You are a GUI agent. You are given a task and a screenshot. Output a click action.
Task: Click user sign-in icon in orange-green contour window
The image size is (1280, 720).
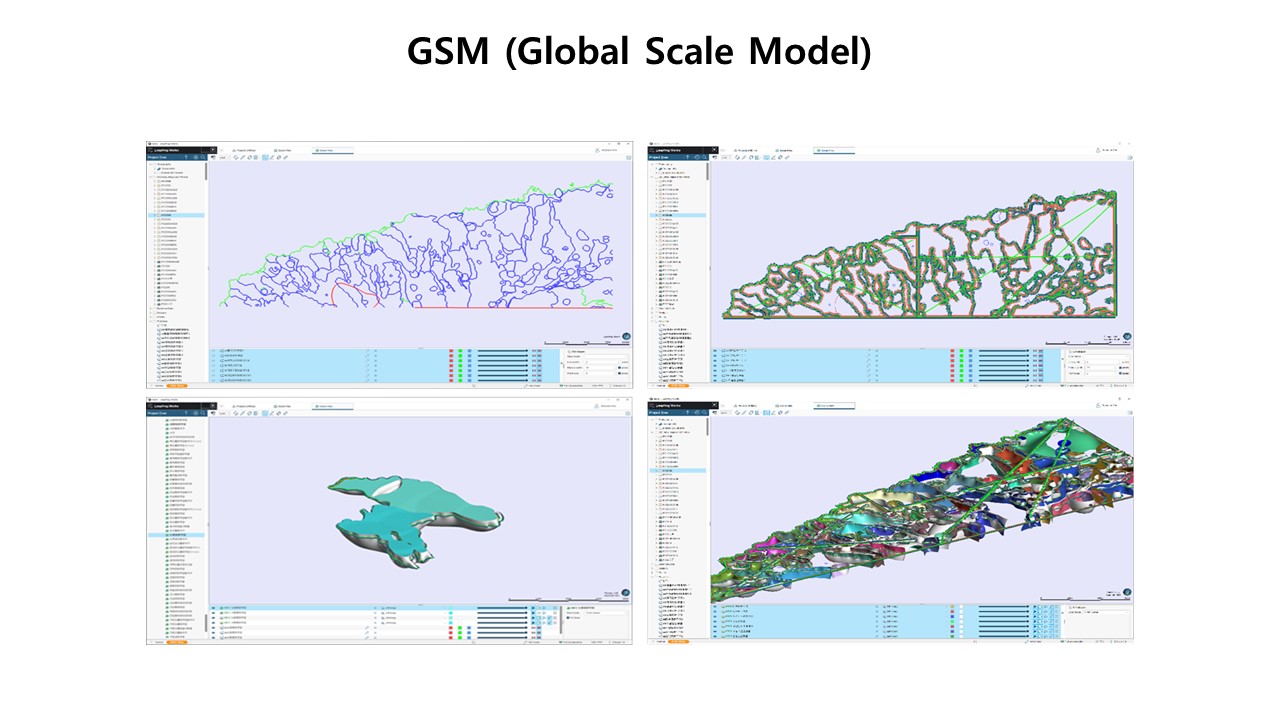pyautogui.click(x=1098, y=150)
